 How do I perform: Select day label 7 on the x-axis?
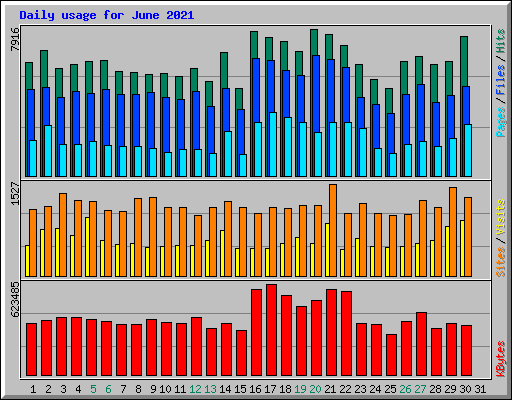123,389
